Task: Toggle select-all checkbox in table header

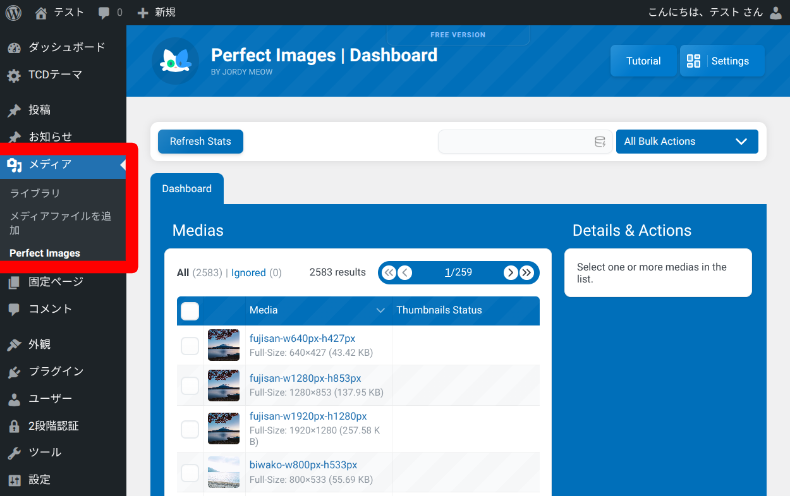Action: (x=190, y=311)
